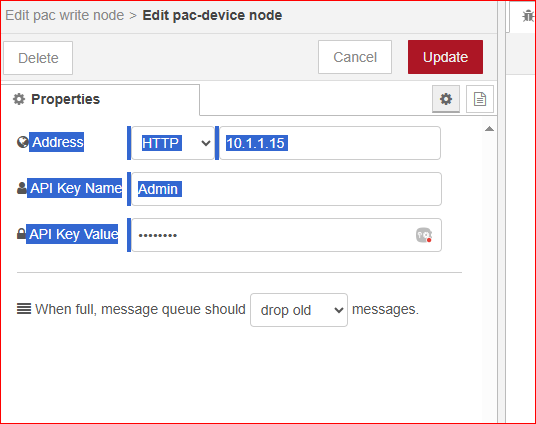Image resolution: width=536 pixels, height=424 pixels.
Task: Open the HTTP protocol dropdown
Action: (173, 143)
